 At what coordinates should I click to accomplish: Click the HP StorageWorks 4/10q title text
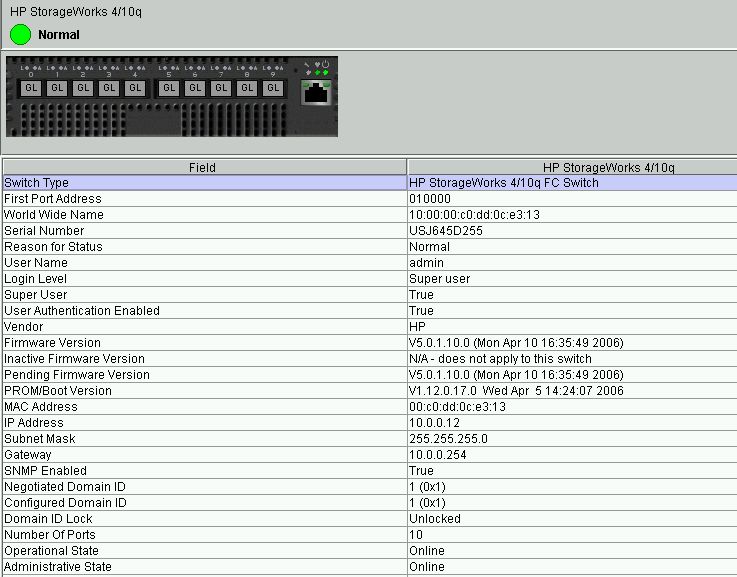(x=76, y=12)
